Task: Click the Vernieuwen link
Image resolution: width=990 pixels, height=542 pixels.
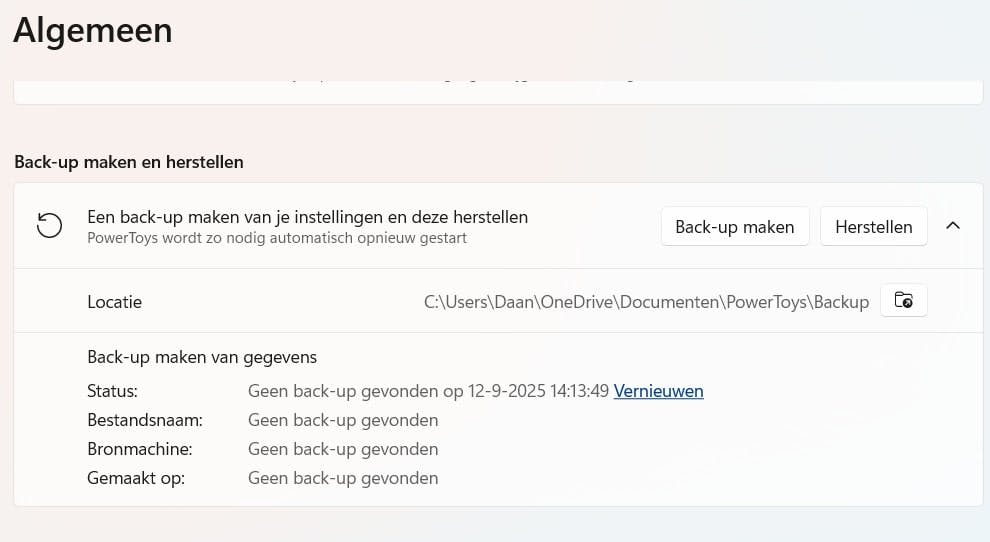Action: 658,391
